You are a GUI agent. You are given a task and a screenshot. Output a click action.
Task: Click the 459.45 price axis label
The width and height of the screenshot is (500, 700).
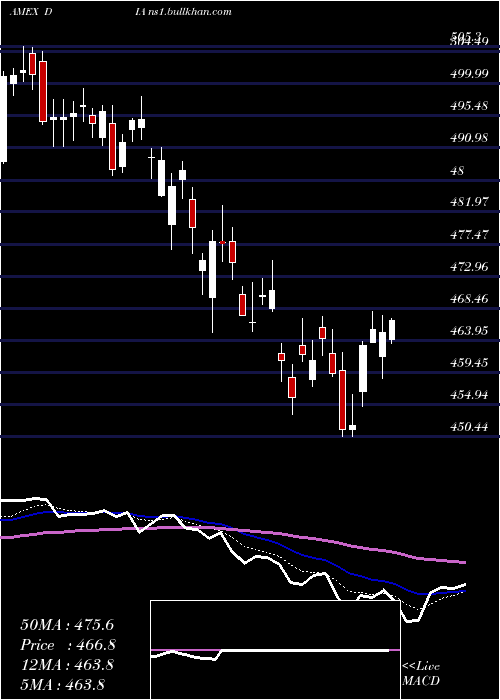[469, 363]
